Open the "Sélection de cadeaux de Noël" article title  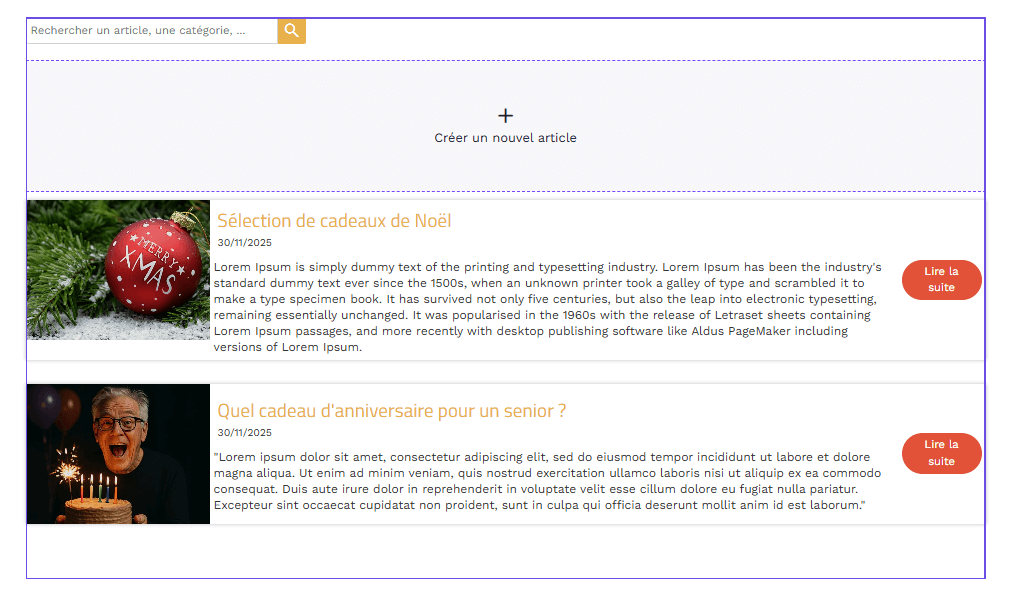[x=334, y=220]
